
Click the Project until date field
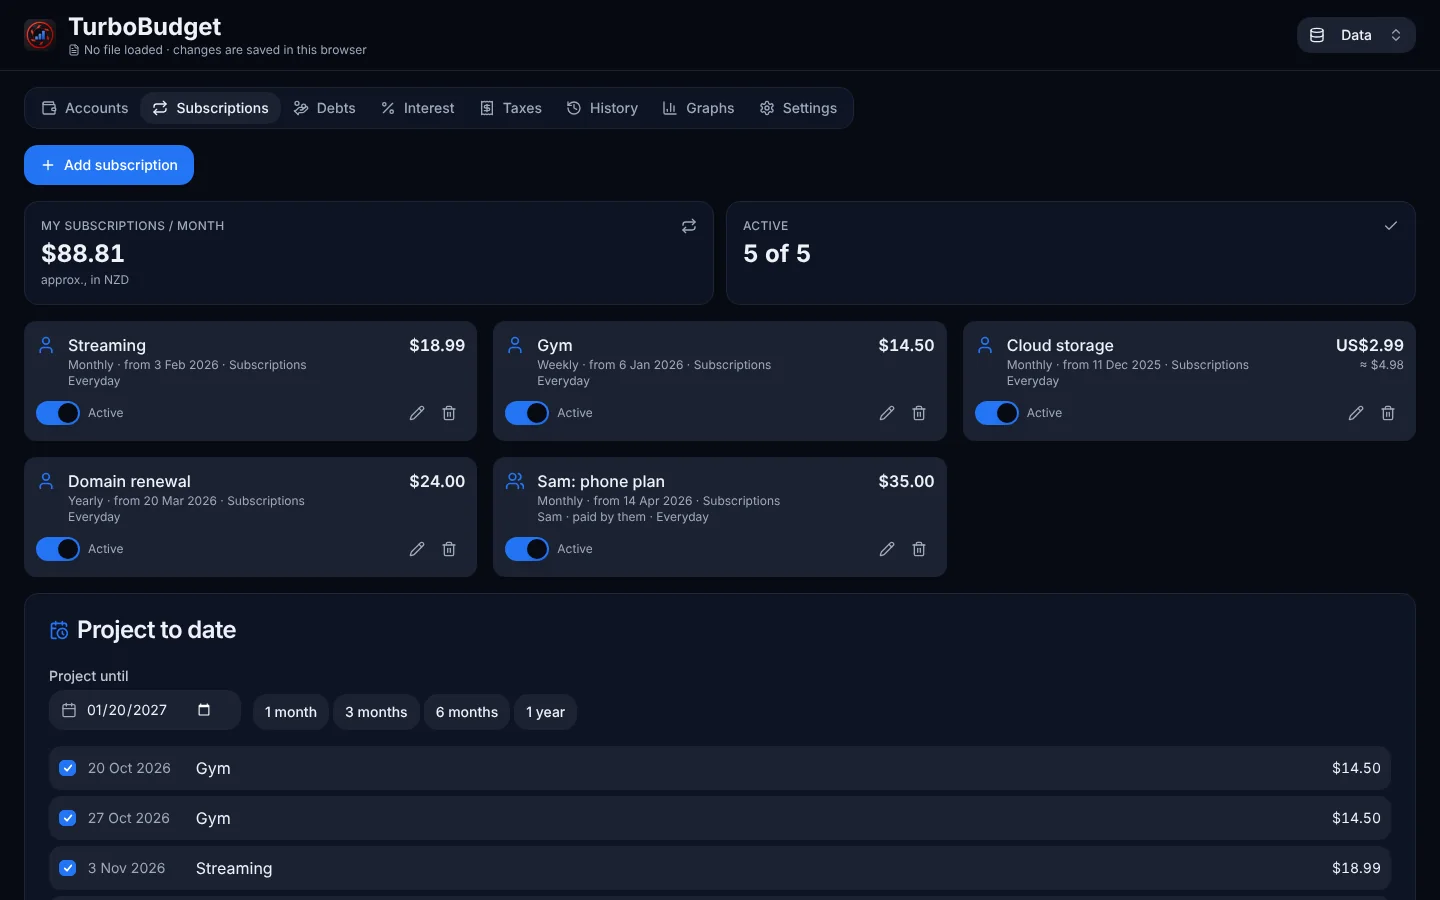tap(145, 710)
